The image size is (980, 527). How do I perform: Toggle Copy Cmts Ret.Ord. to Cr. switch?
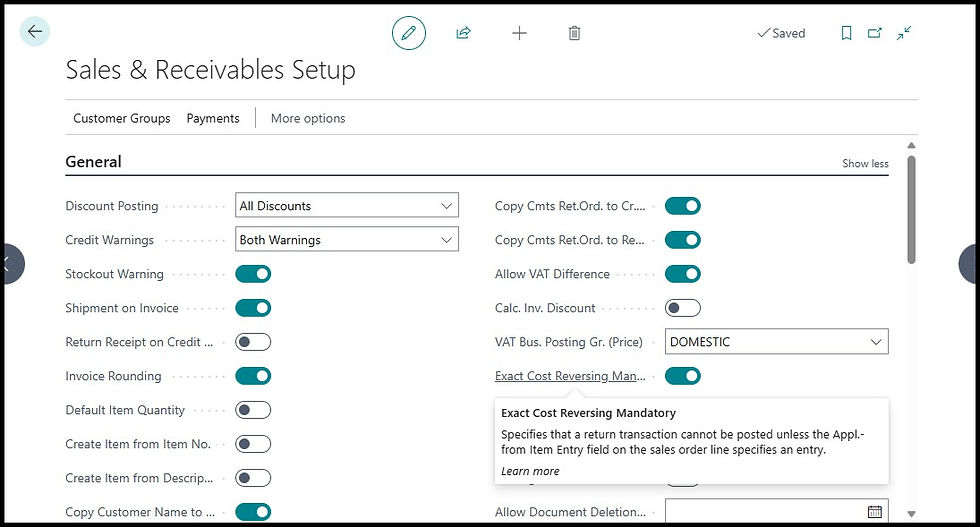[682, 206]
